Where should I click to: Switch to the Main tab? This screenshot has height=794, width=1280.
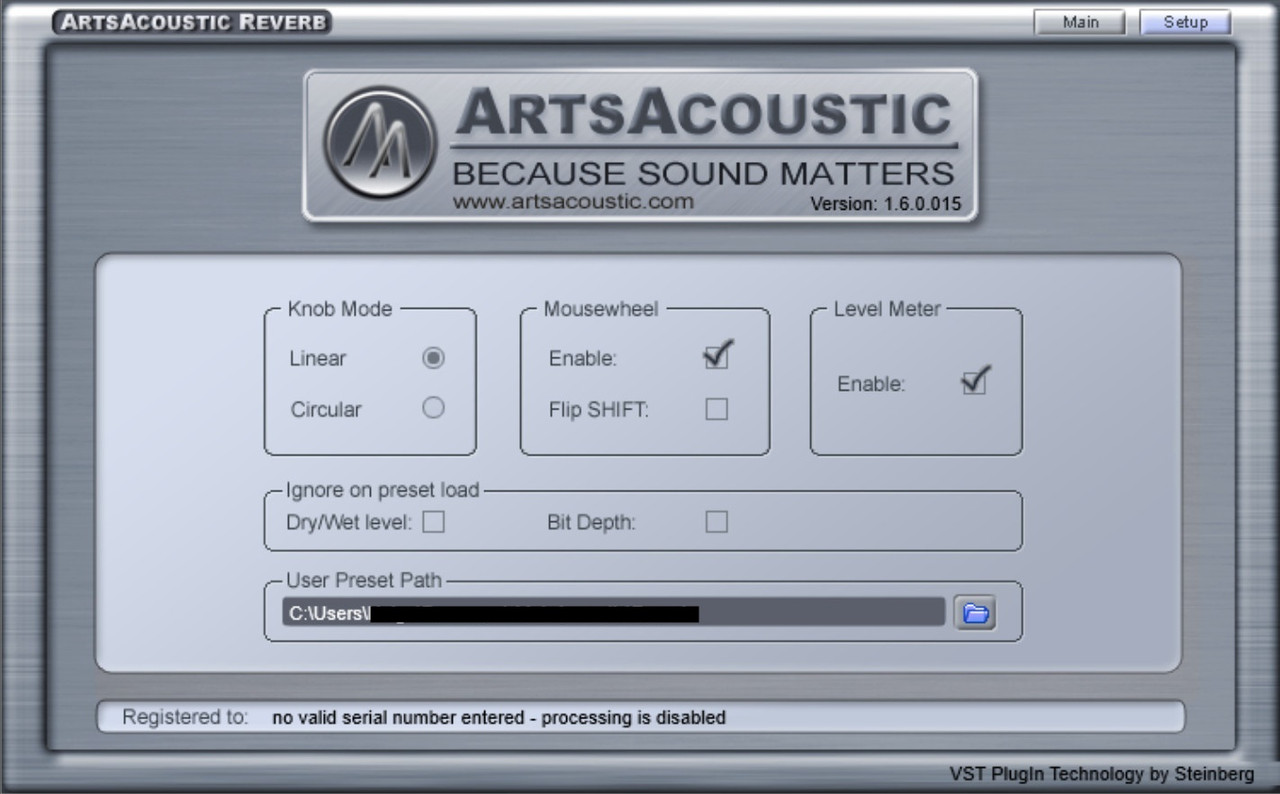point(1080,22)
